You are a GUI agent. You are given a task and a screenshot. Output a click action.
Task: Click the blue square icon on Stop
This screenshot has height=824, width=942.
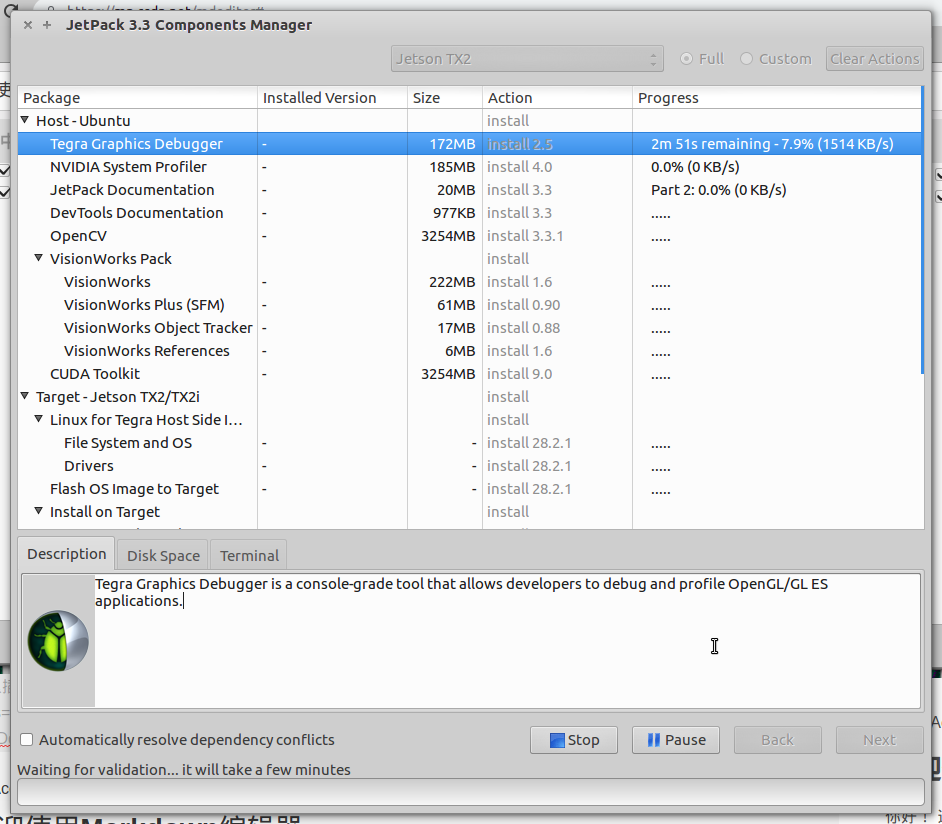click(557, 740)
